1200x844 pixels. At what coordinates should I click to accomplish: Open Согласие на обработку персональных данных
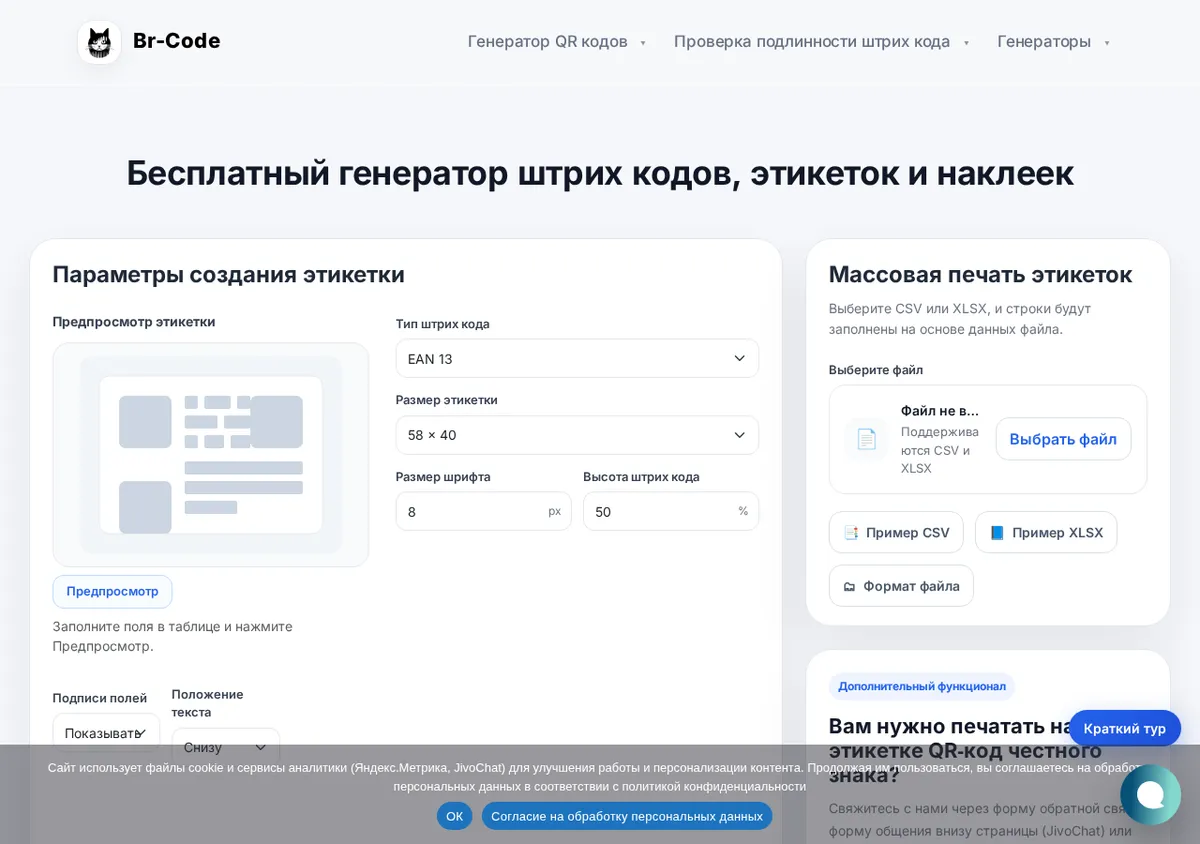point(627,816)
